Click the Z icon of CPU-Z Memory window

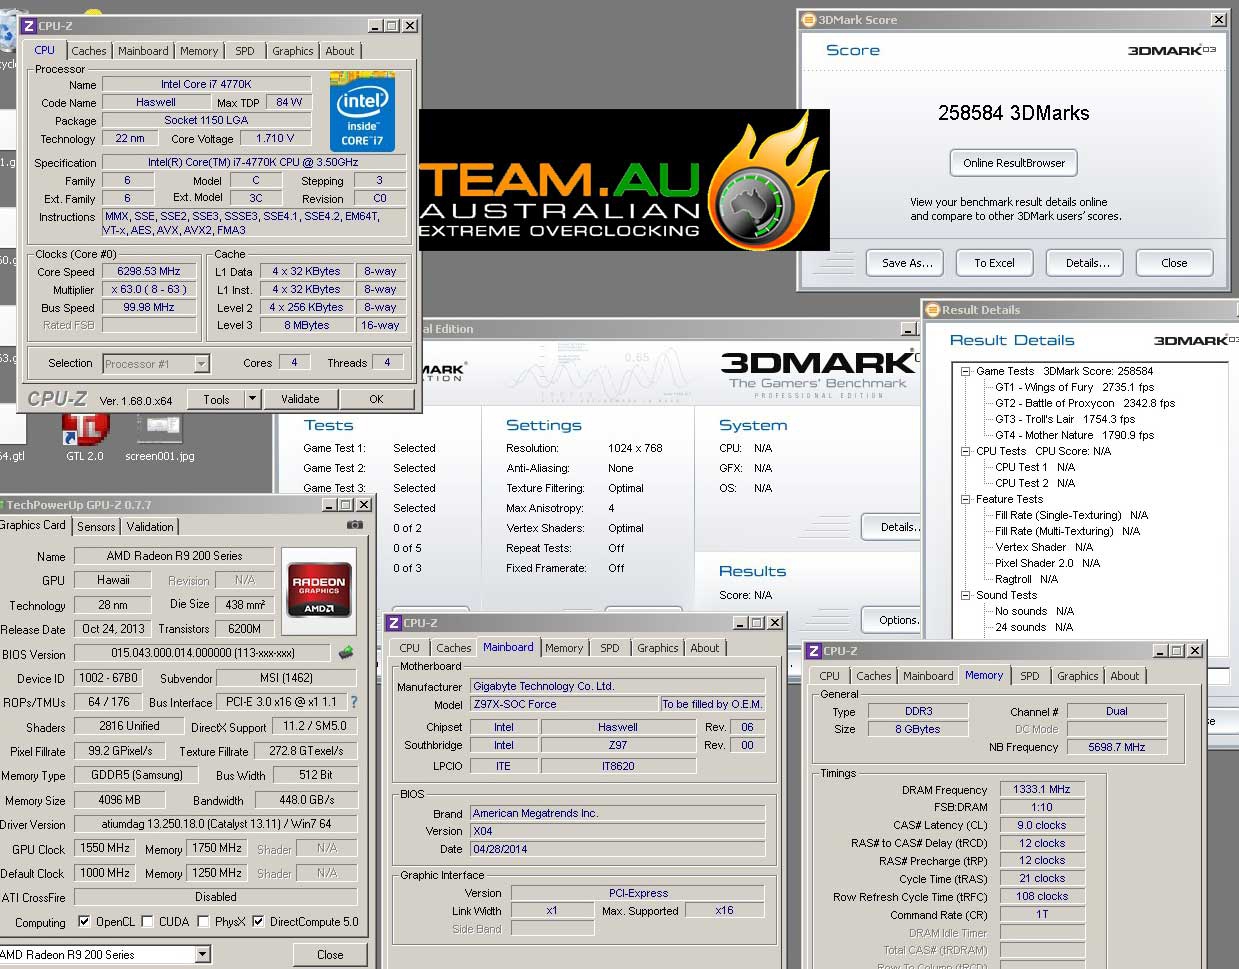[814, 651]
